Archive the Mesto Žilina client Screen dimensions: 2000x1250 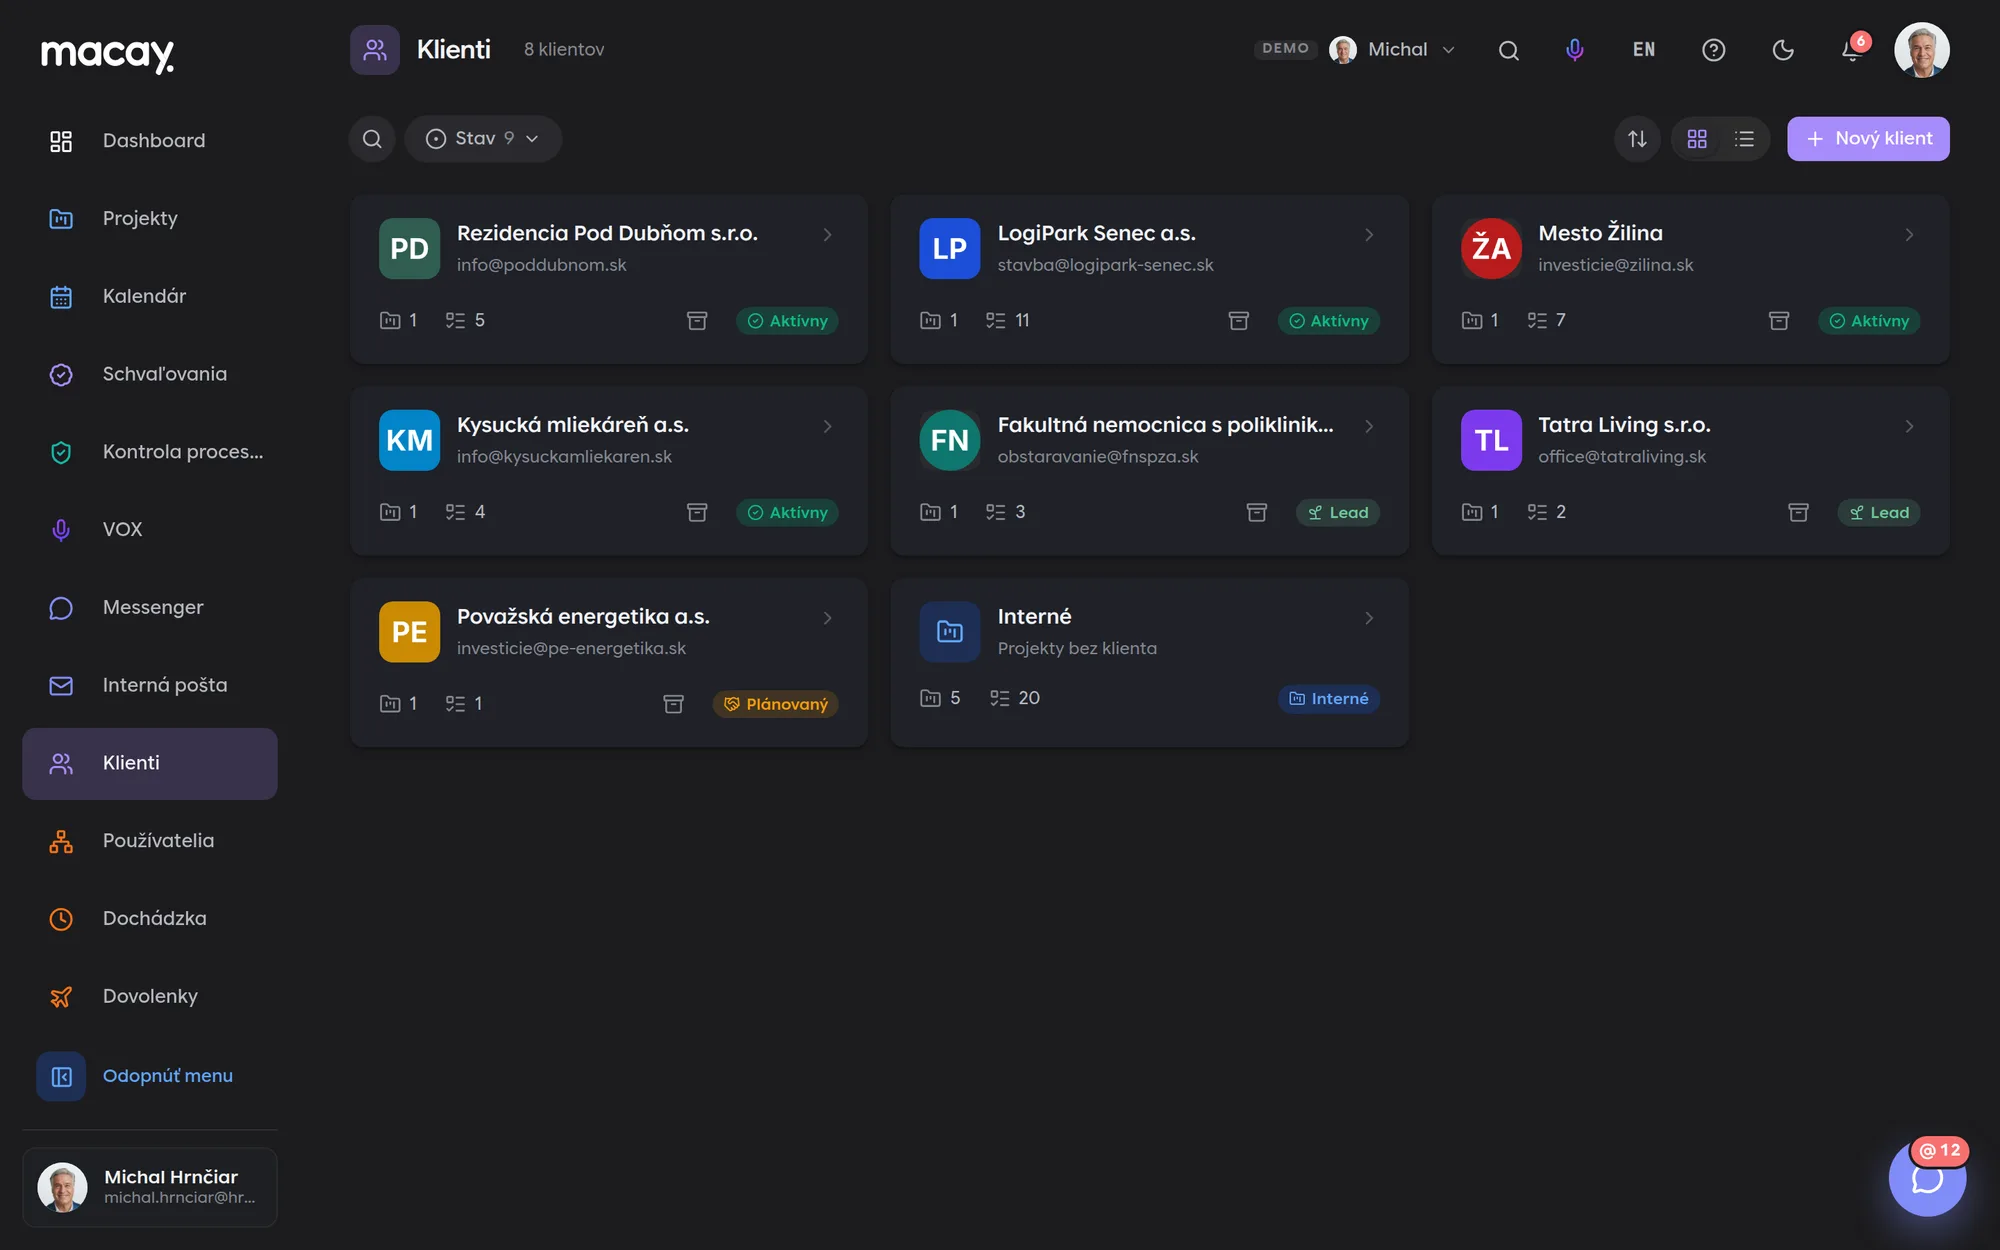point(1779,320)
